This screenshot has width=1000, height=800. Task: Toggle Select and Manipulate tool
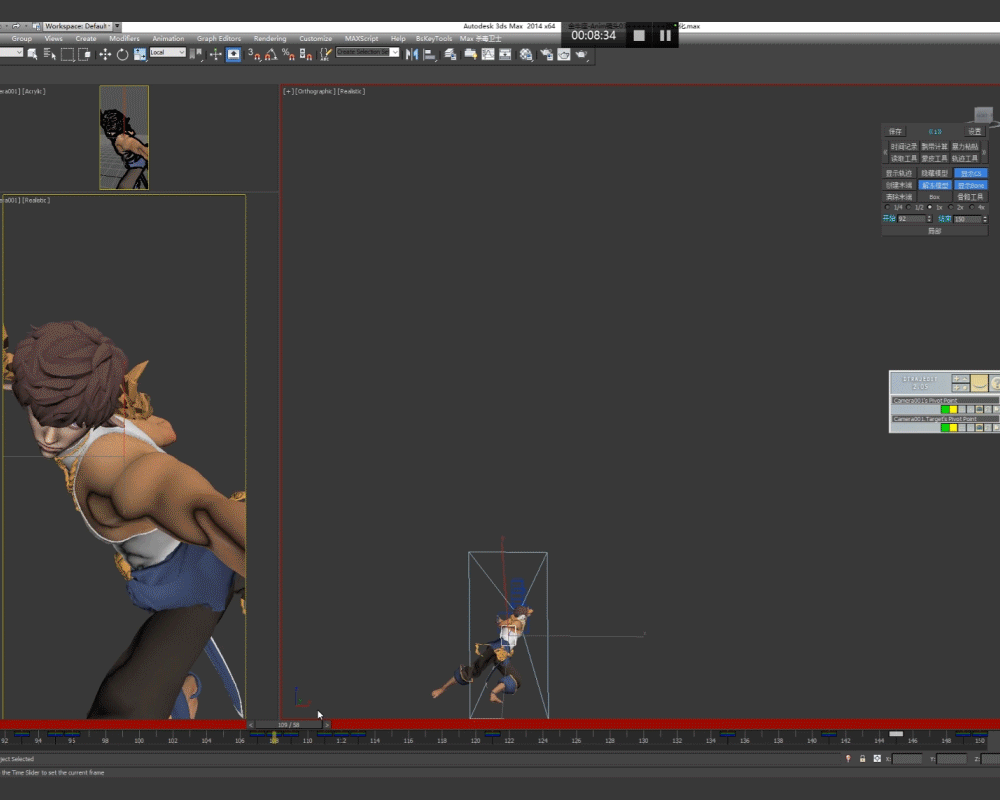pos(216,54)
